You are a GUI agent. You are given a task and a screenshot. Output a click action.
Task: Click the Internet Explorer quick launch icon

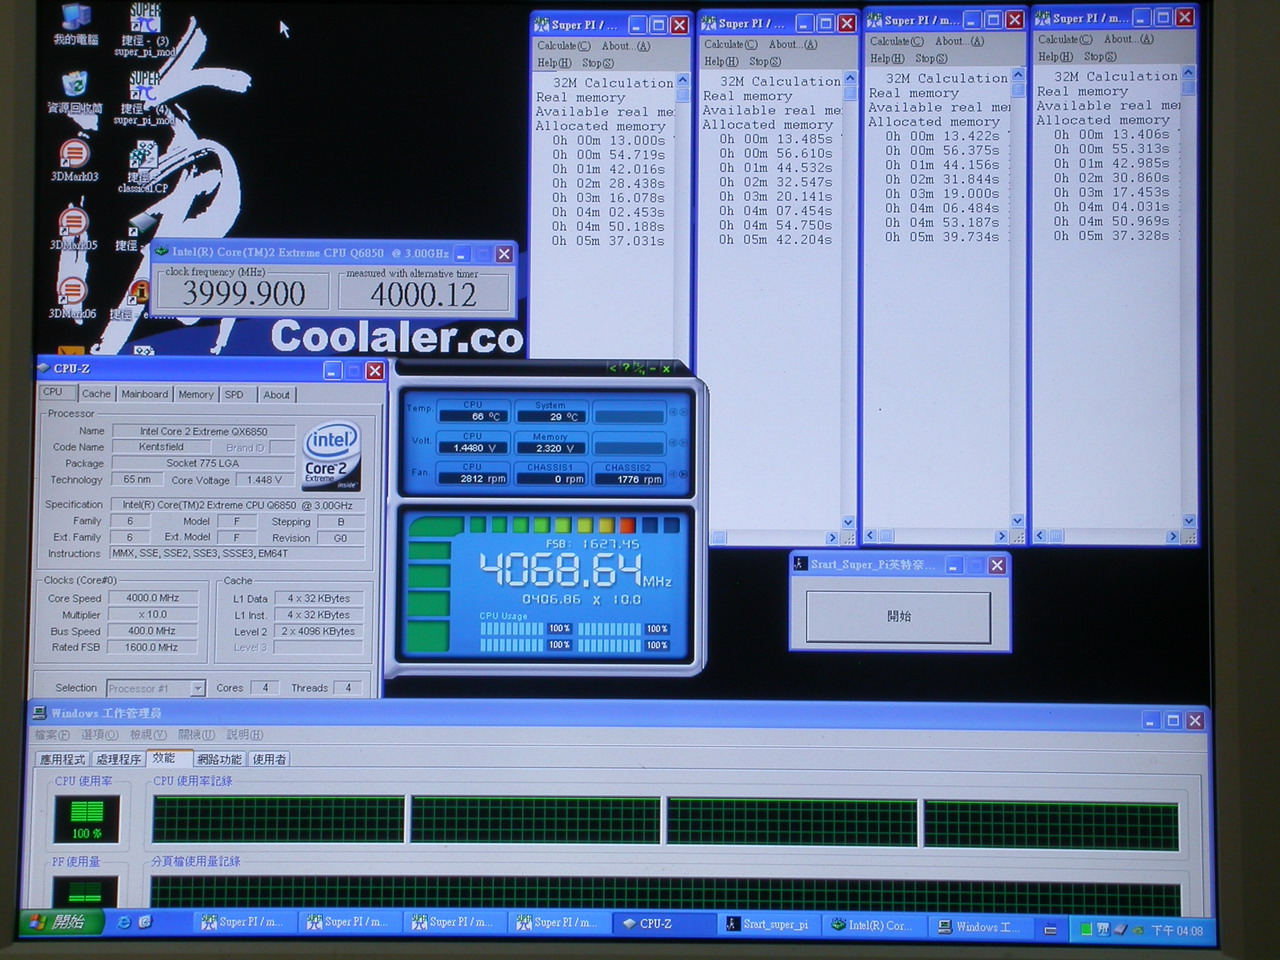pyautogui.click(x=124, y=922)
